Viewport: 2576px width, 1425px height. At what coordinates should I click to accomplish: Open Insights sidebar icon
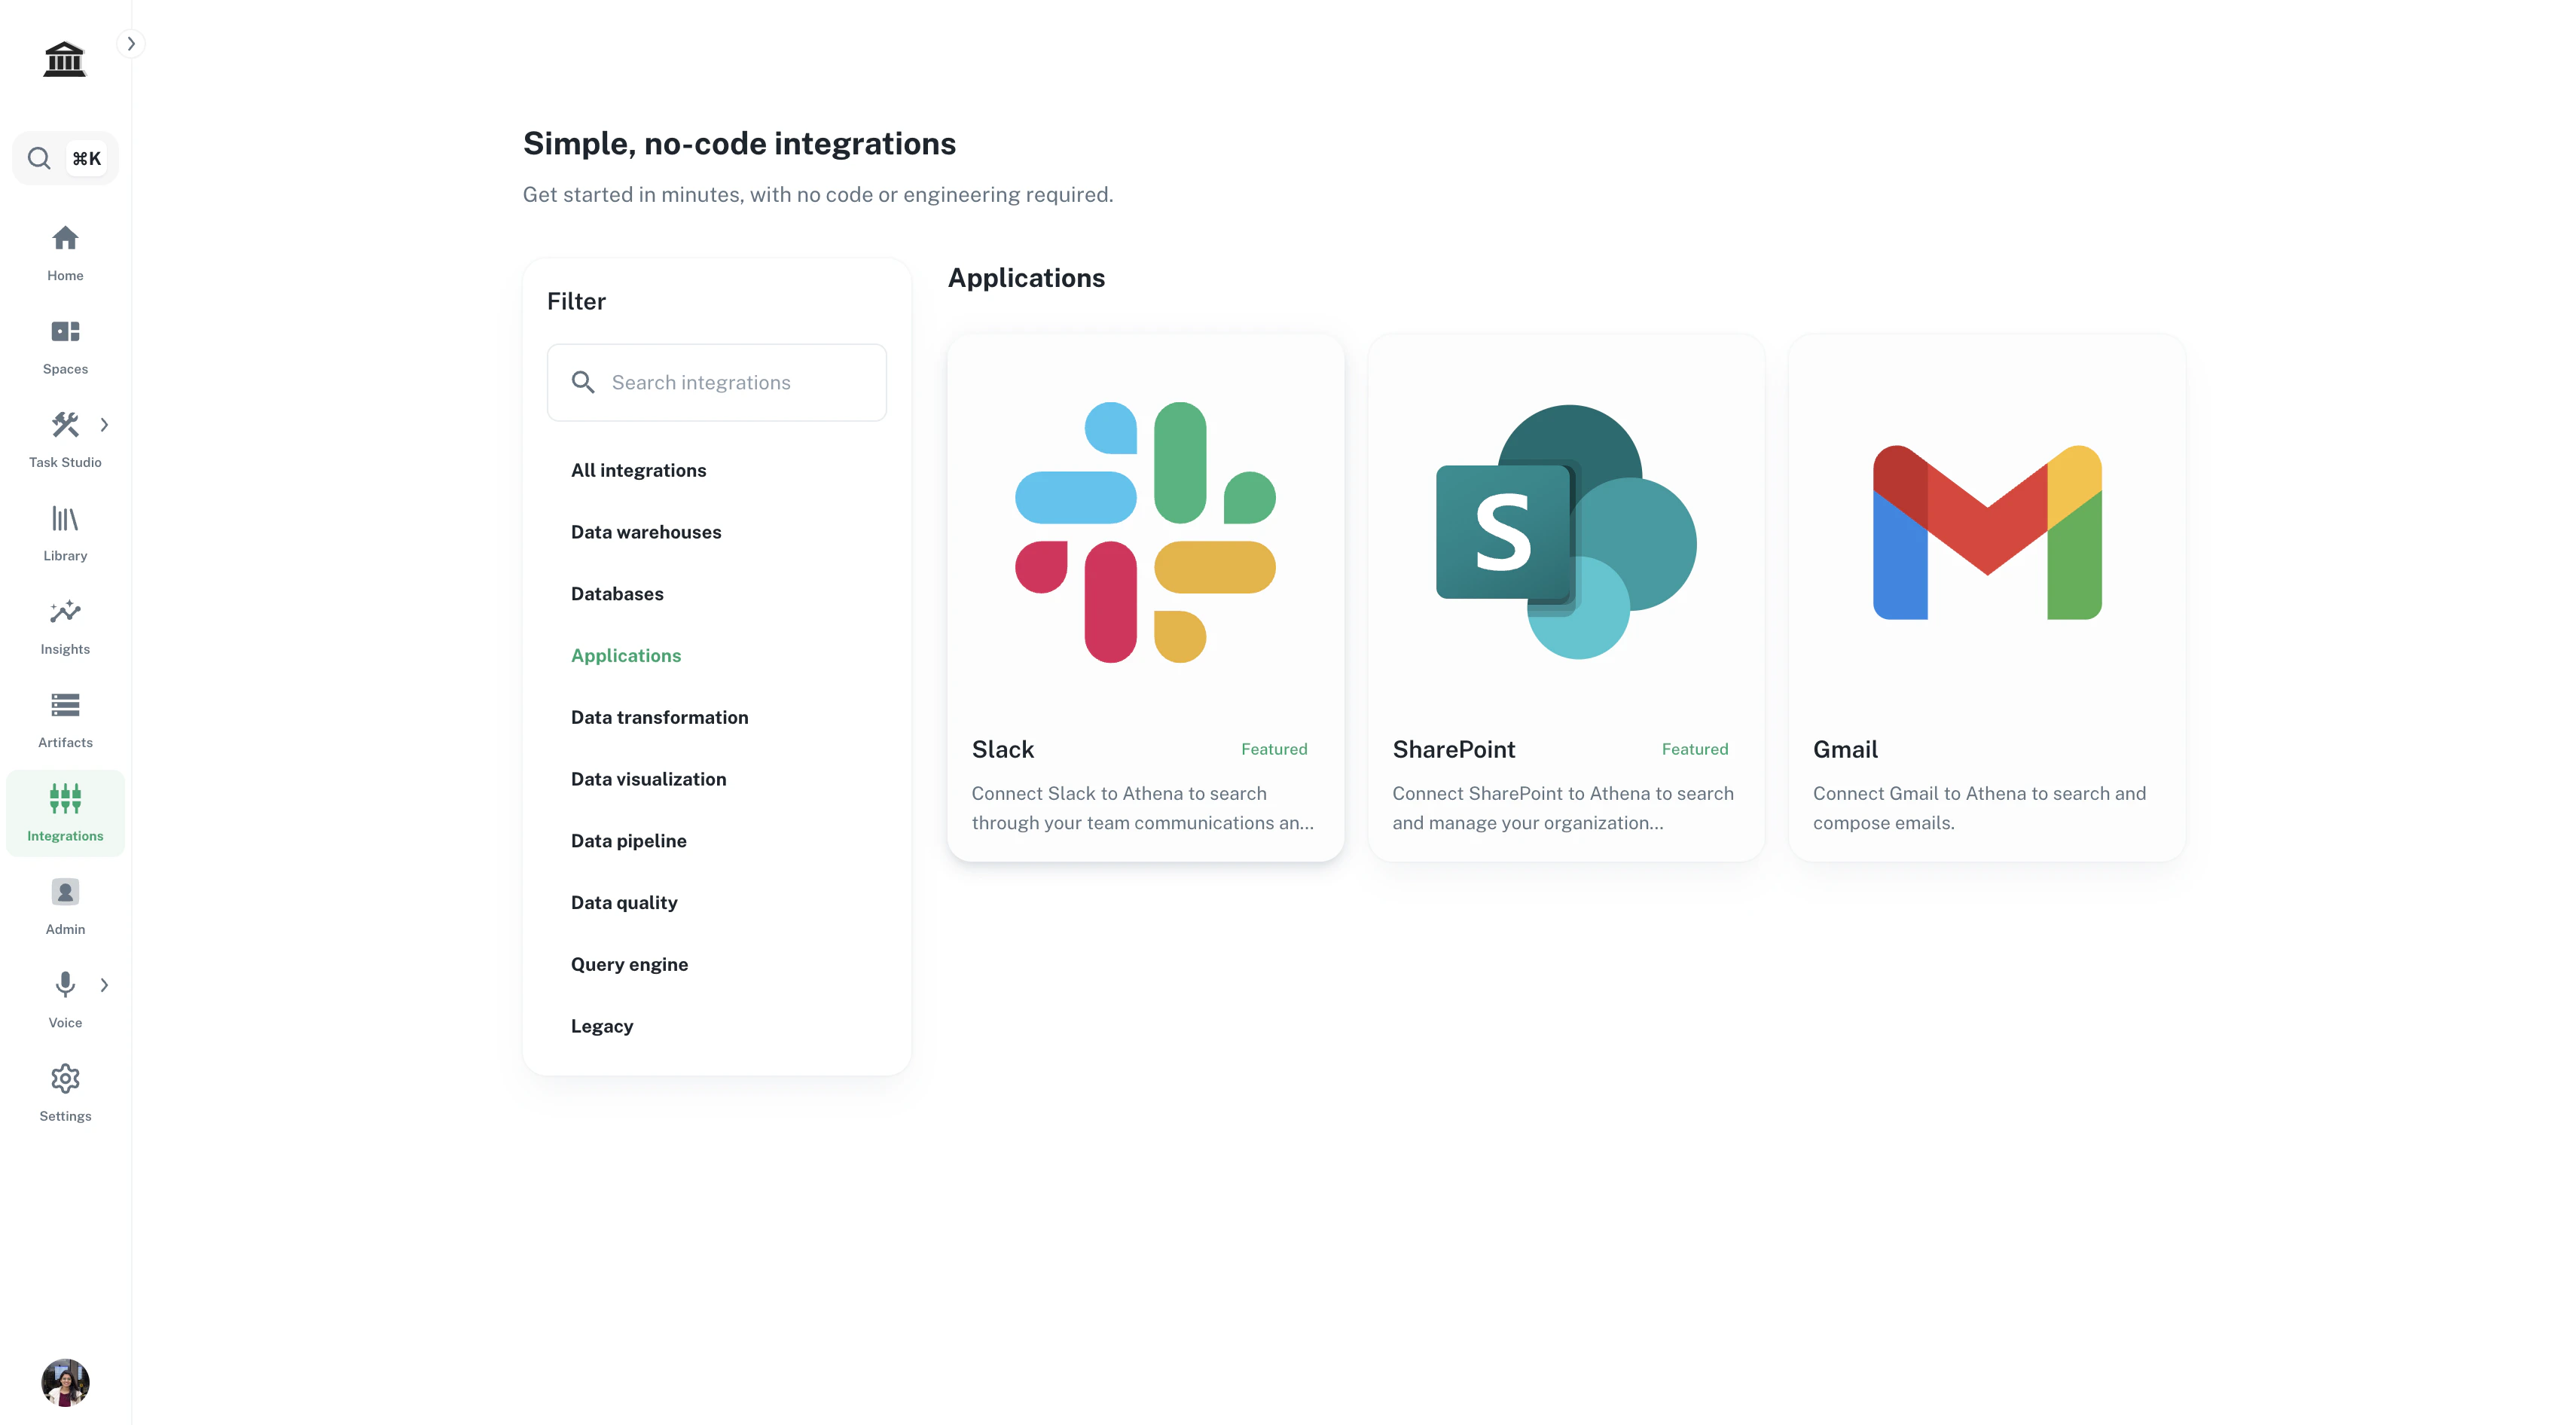[x=65, y=612]
